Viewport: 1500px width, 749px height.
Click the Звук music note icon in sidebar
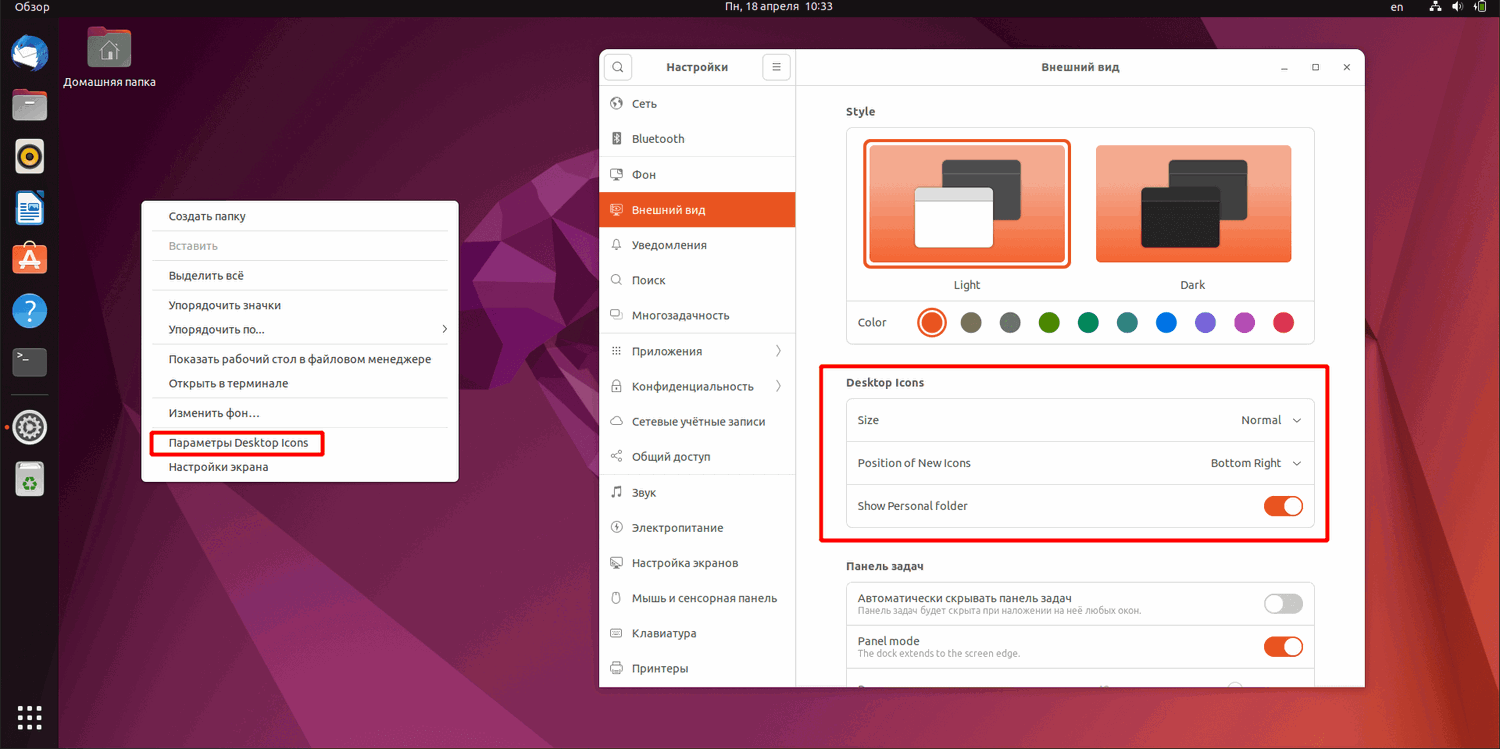tap(616, 493)
